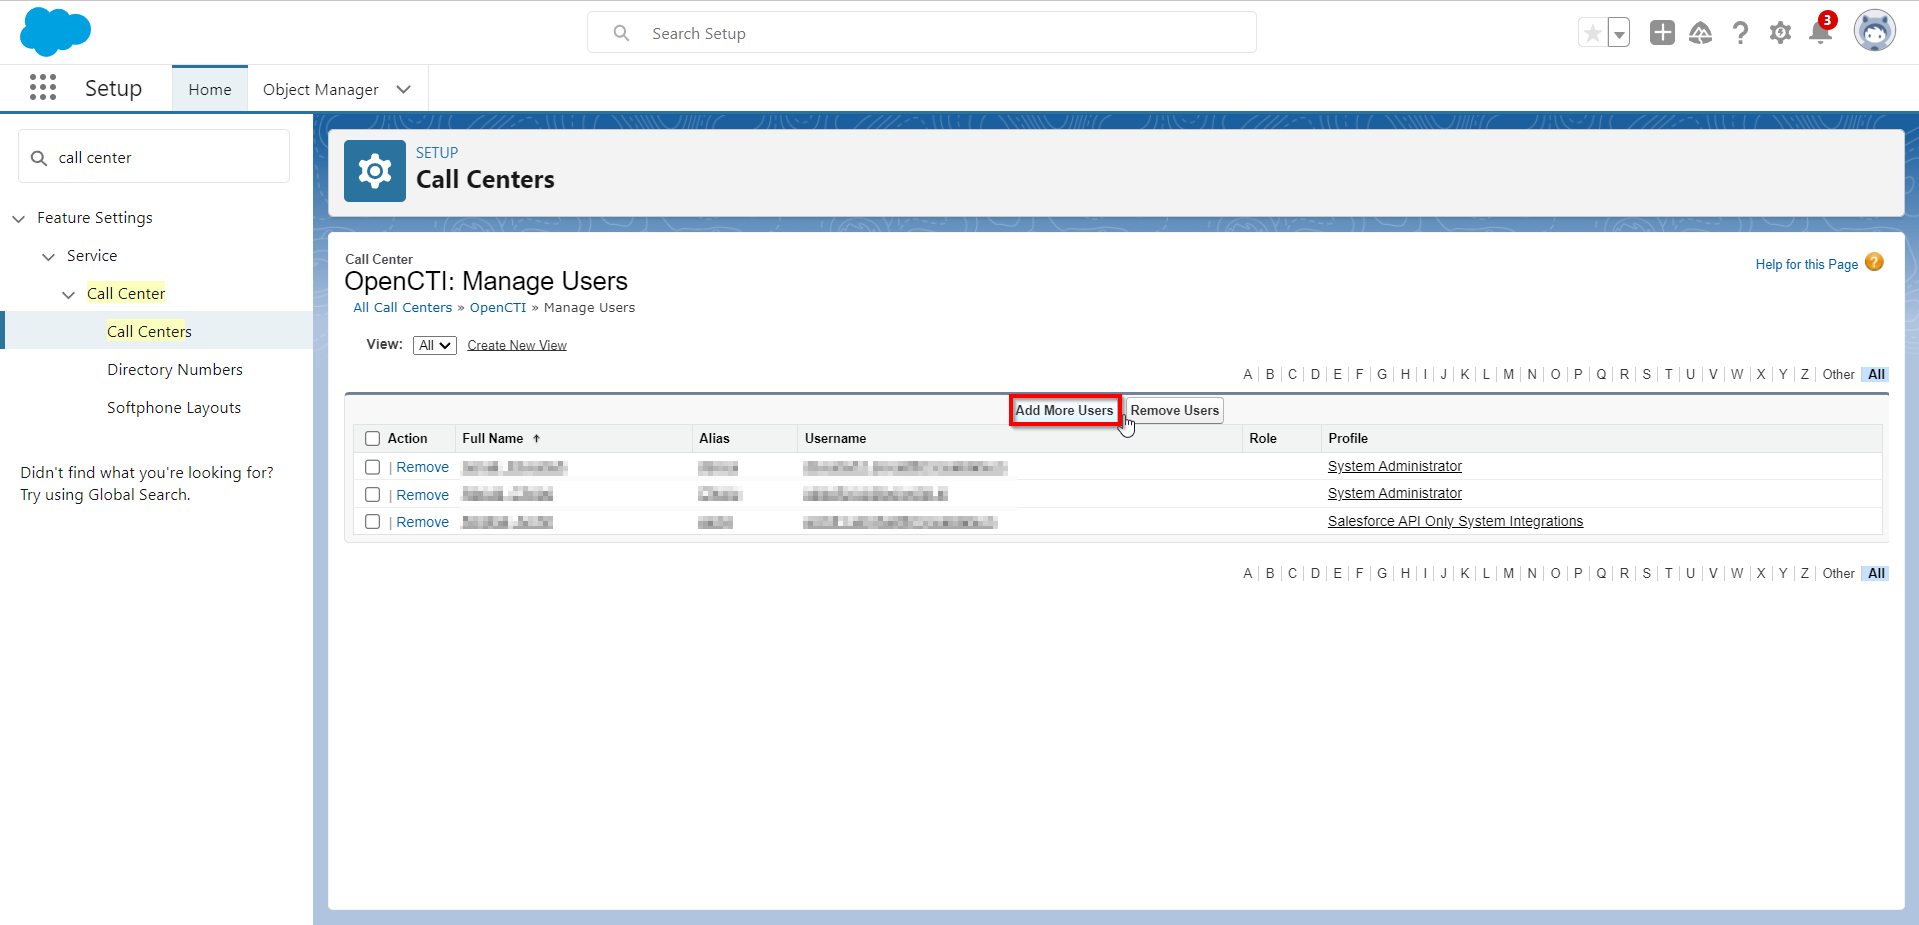Viewport: 1919px width, 925px height.
Task: Click the Remove Users button
Action: click(x=1174, y=410)
